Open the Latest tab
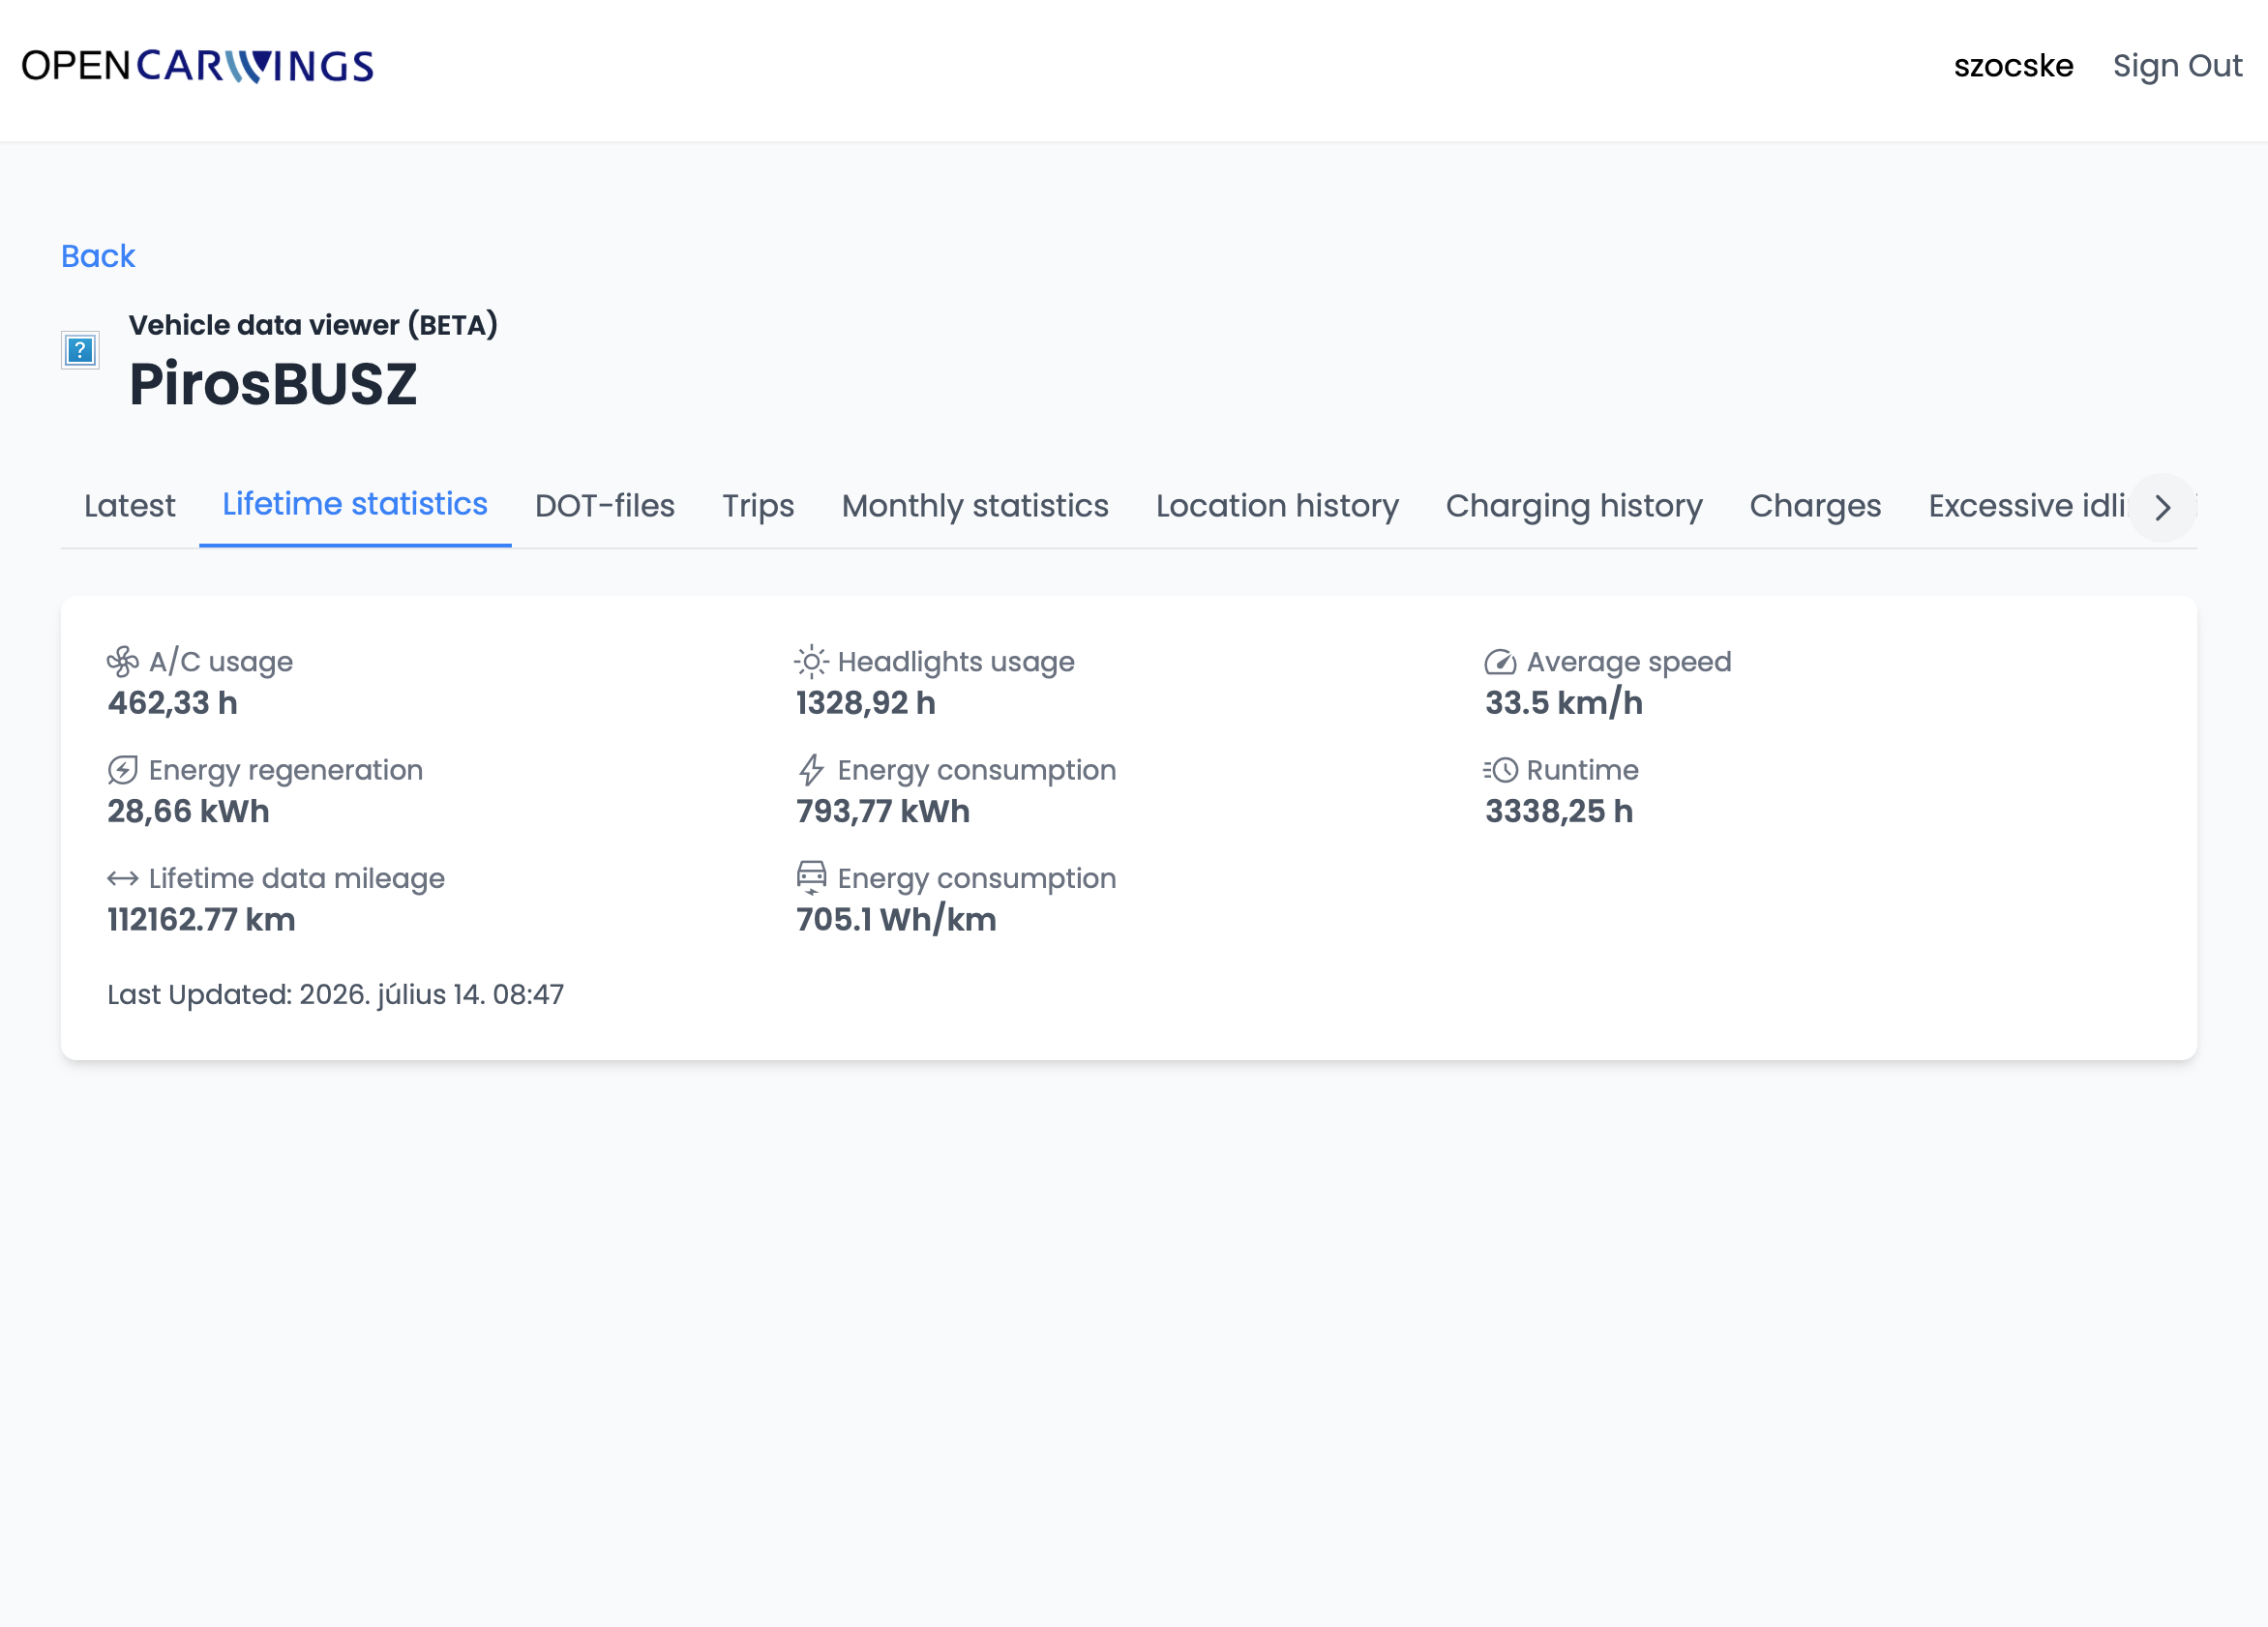2268x1627 pixels. pyautogui.click(x=130, y=506)
